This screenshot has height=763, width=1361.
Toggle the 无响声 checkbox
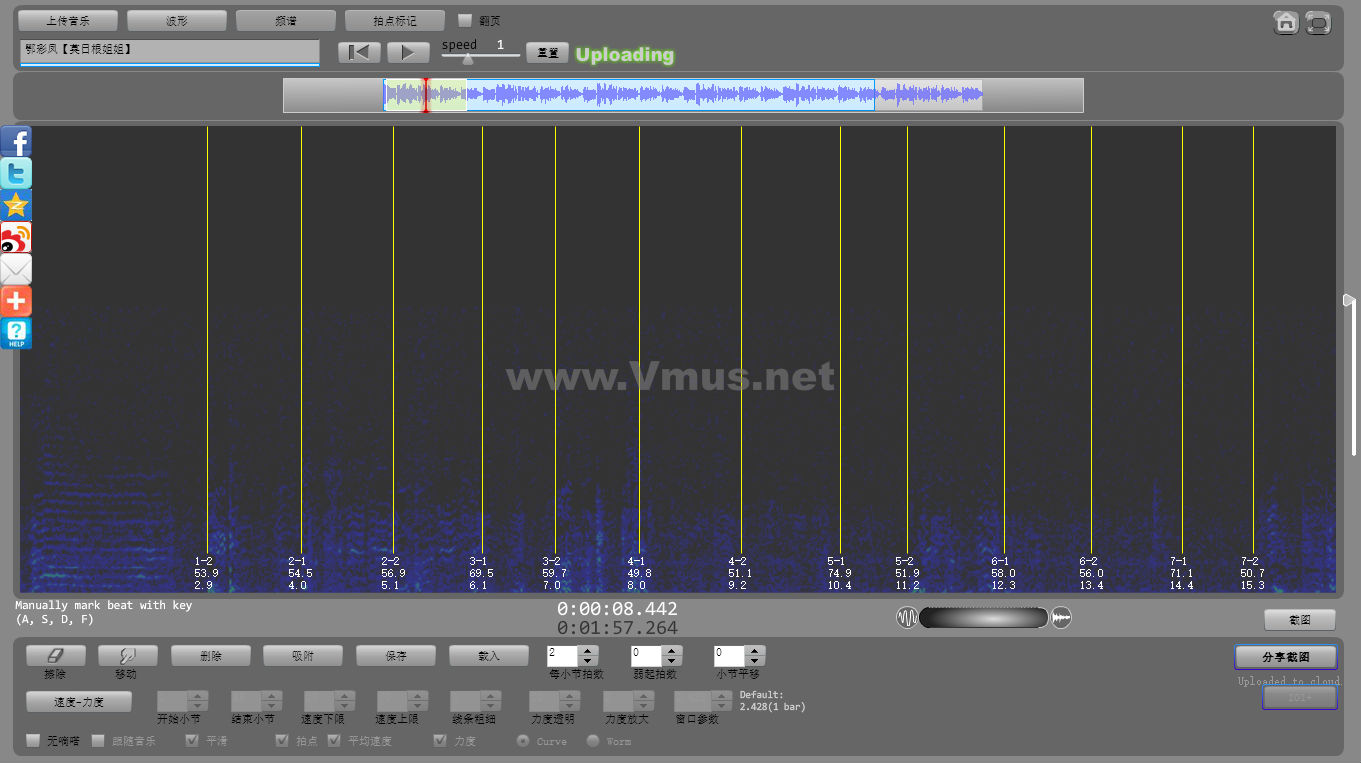34,741
